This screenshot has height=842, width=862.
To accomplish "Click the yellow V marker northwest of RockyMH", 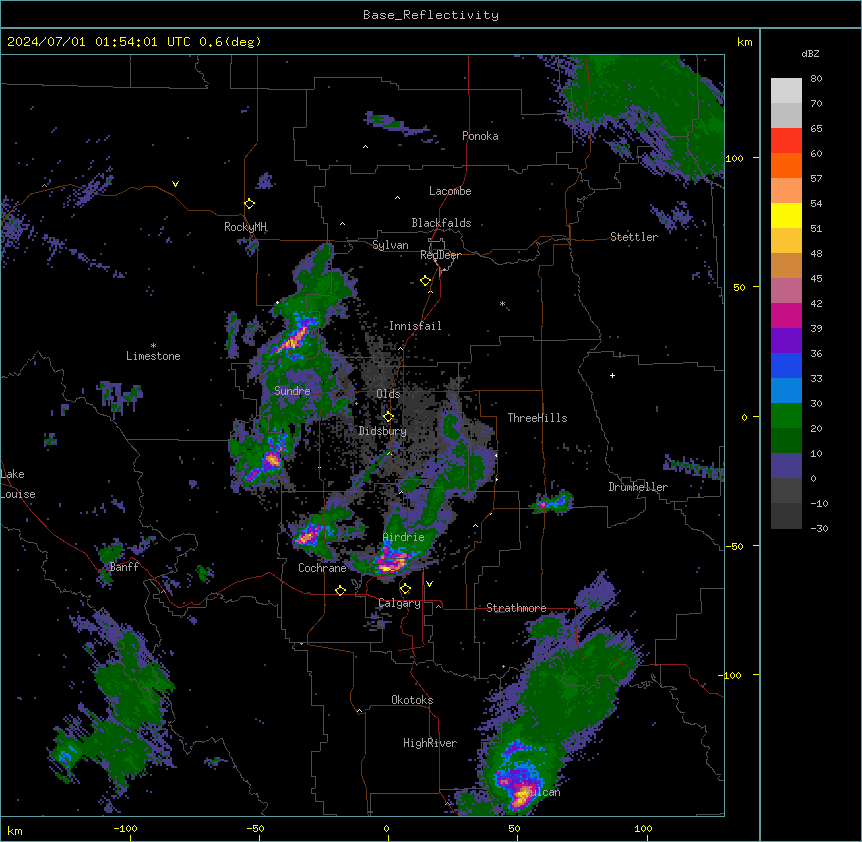I will (x=175, y=184).
